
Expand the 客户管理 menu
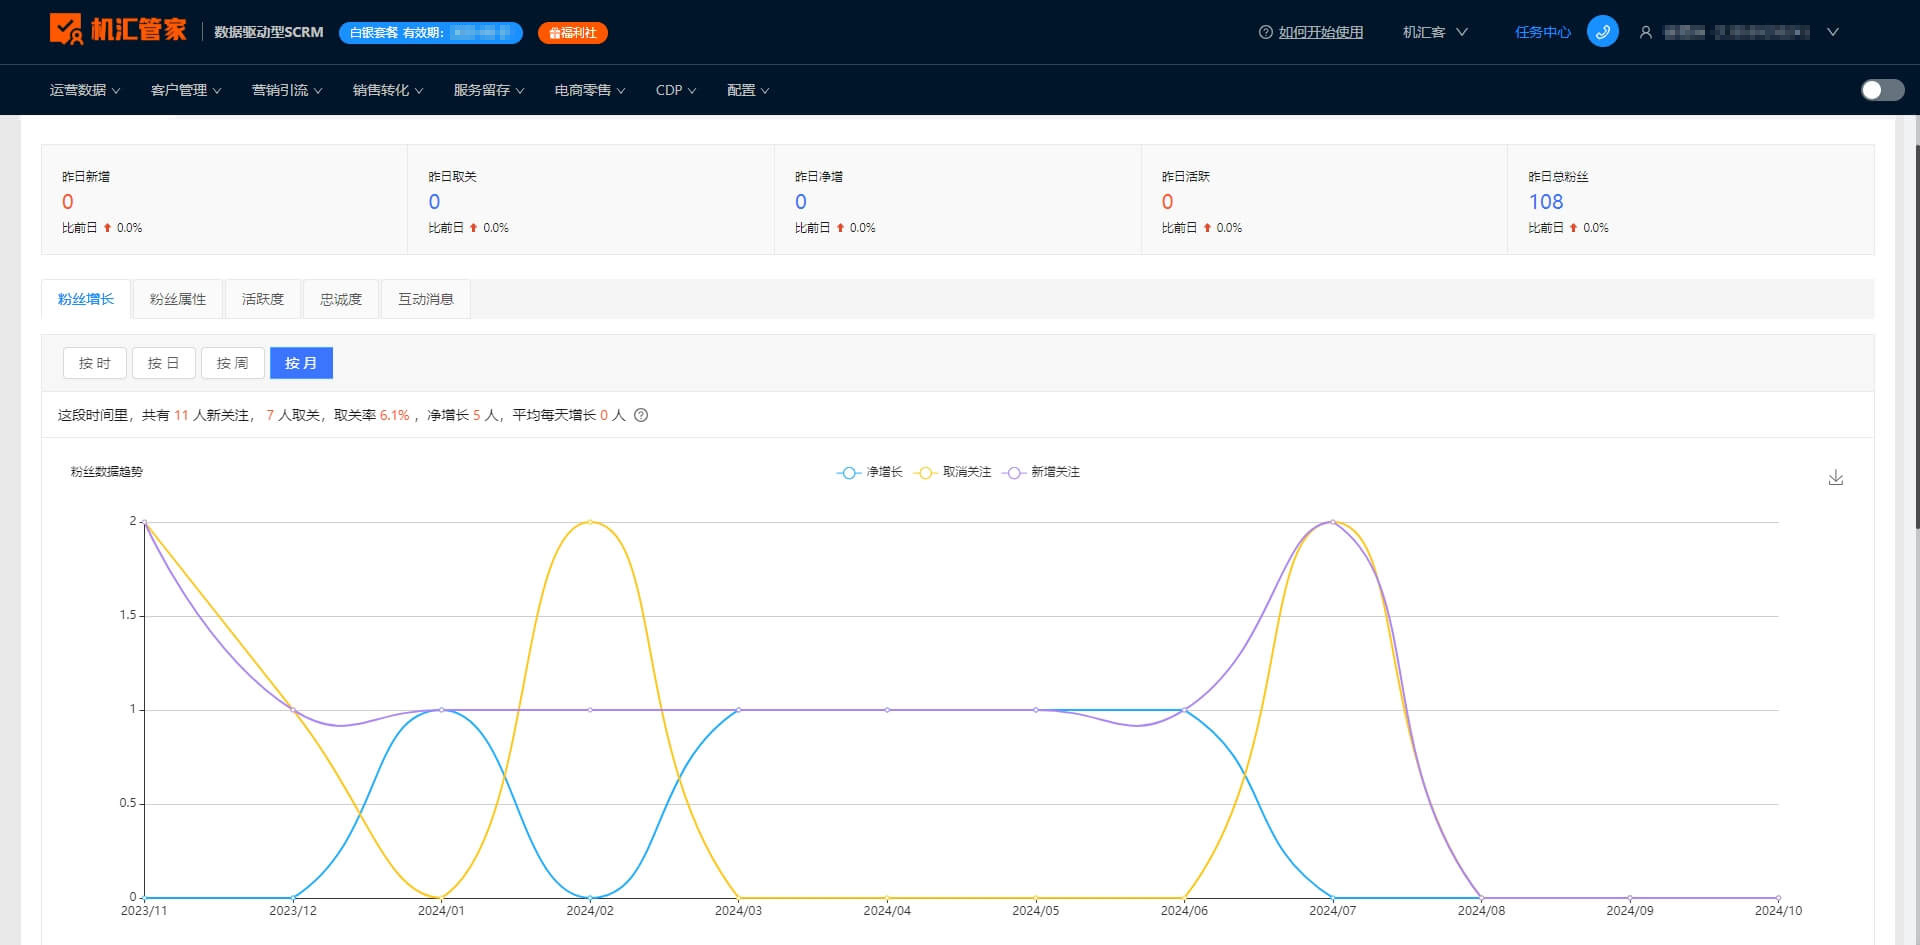(x=186, y=90)
